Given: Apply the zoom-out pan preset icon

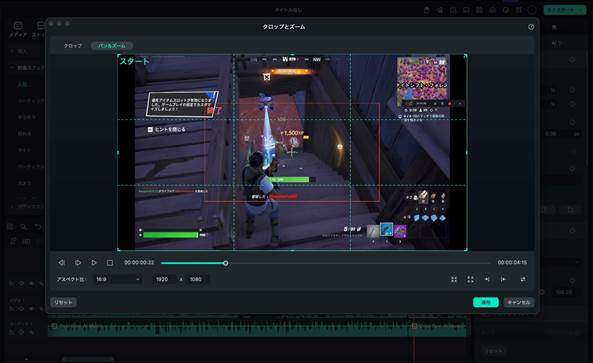Looking at the screenshot, I should [x=470, y=279].
